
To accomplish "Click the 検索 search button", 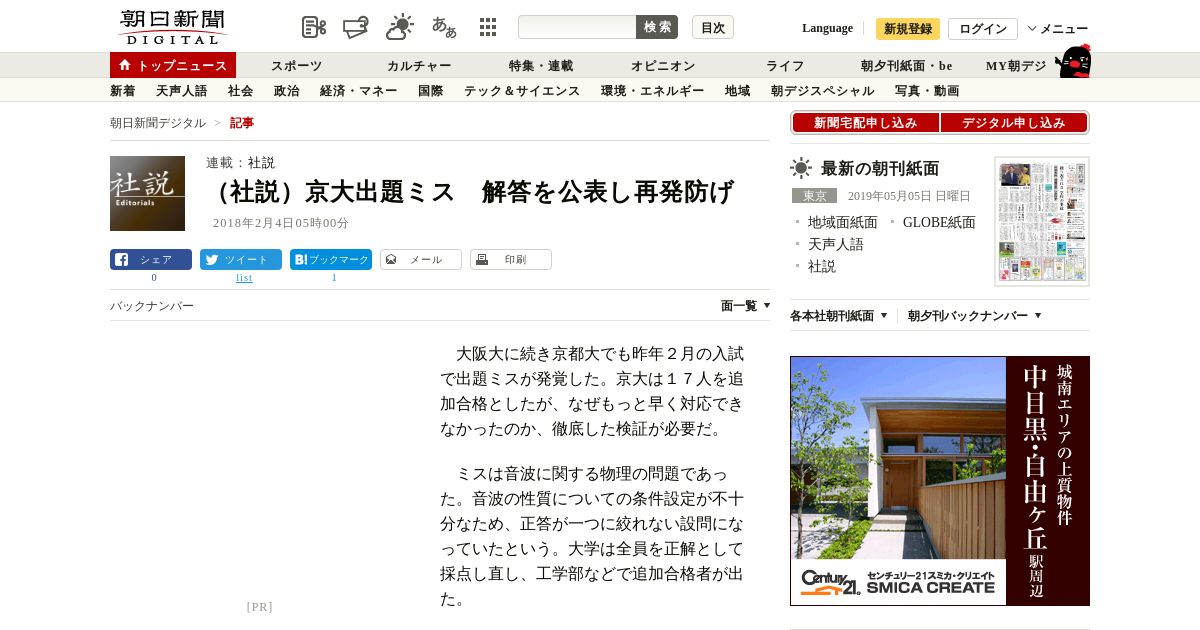I will click(657, 27).
